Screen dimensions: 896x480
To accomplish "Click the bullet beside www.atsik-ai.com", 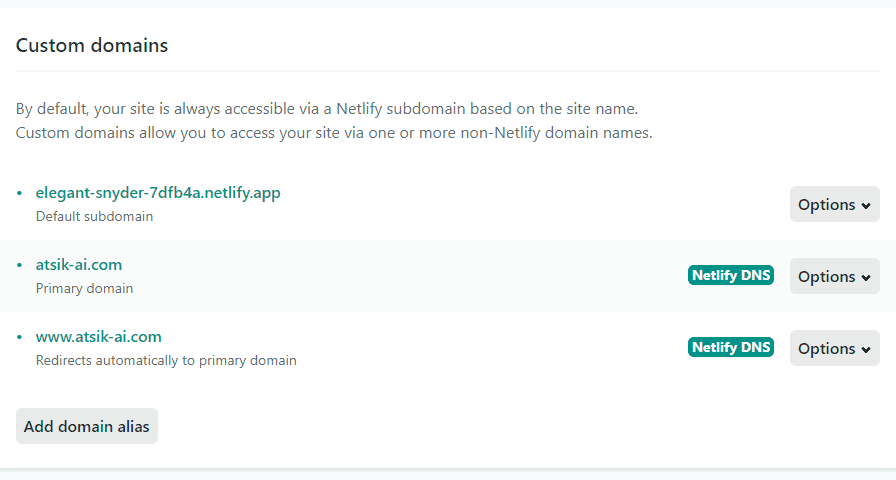I will click(x=19, y=337).
